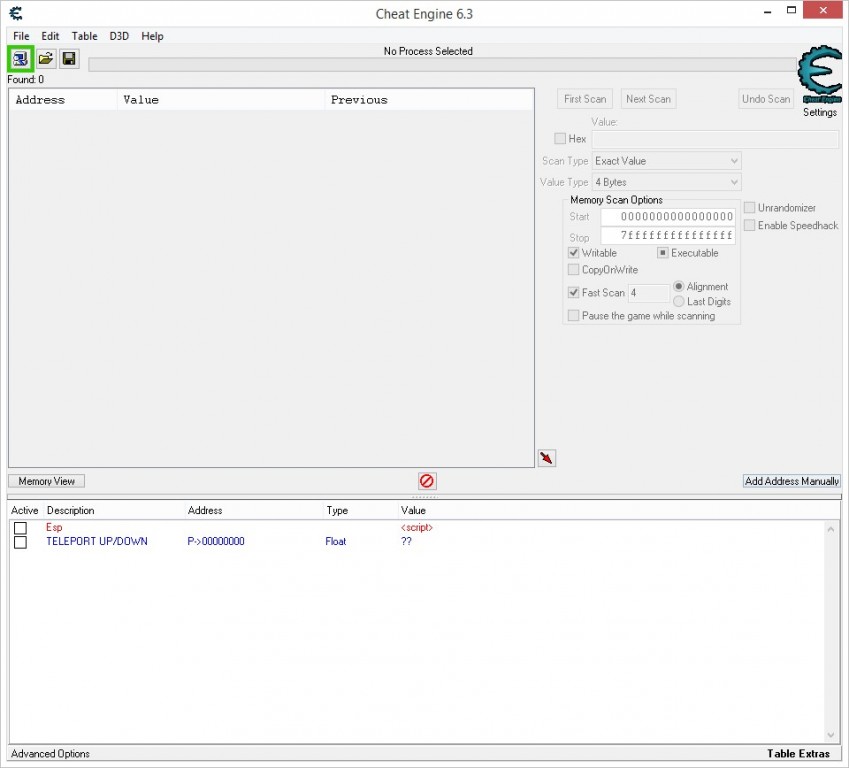The height and width of the screenshot is (768, 849).
Task: Click the save floppy disk icon
Action: click(x=69, y=58)
